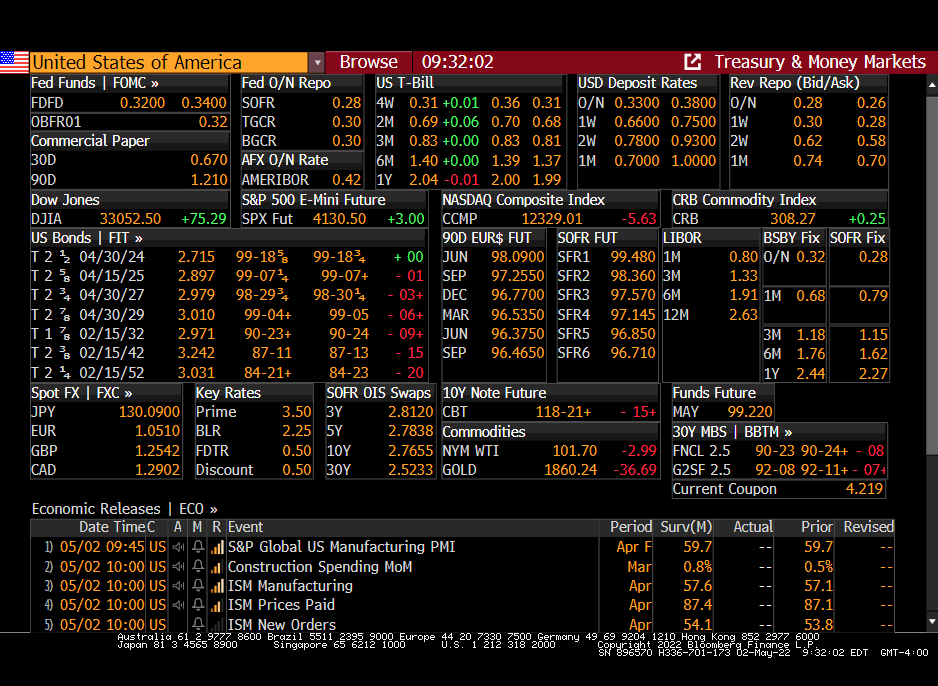Click the SFR1 99.480 future row
The width and height of the screenshot is (938, 686).
(607, 257)
